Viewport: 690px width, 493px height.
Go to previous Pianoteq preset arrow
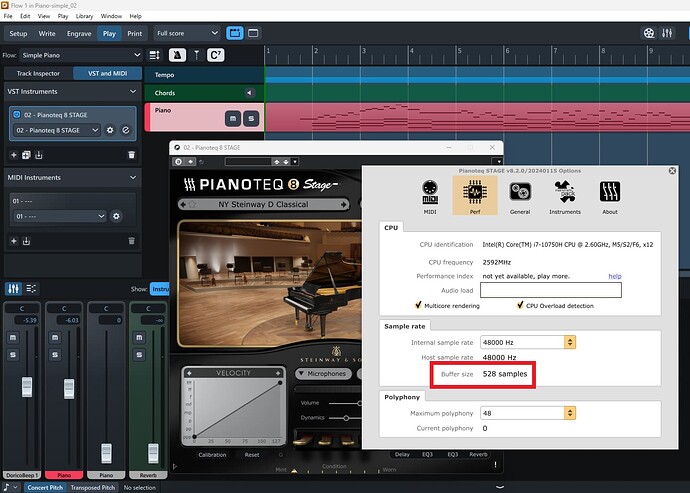click(183, 204)
